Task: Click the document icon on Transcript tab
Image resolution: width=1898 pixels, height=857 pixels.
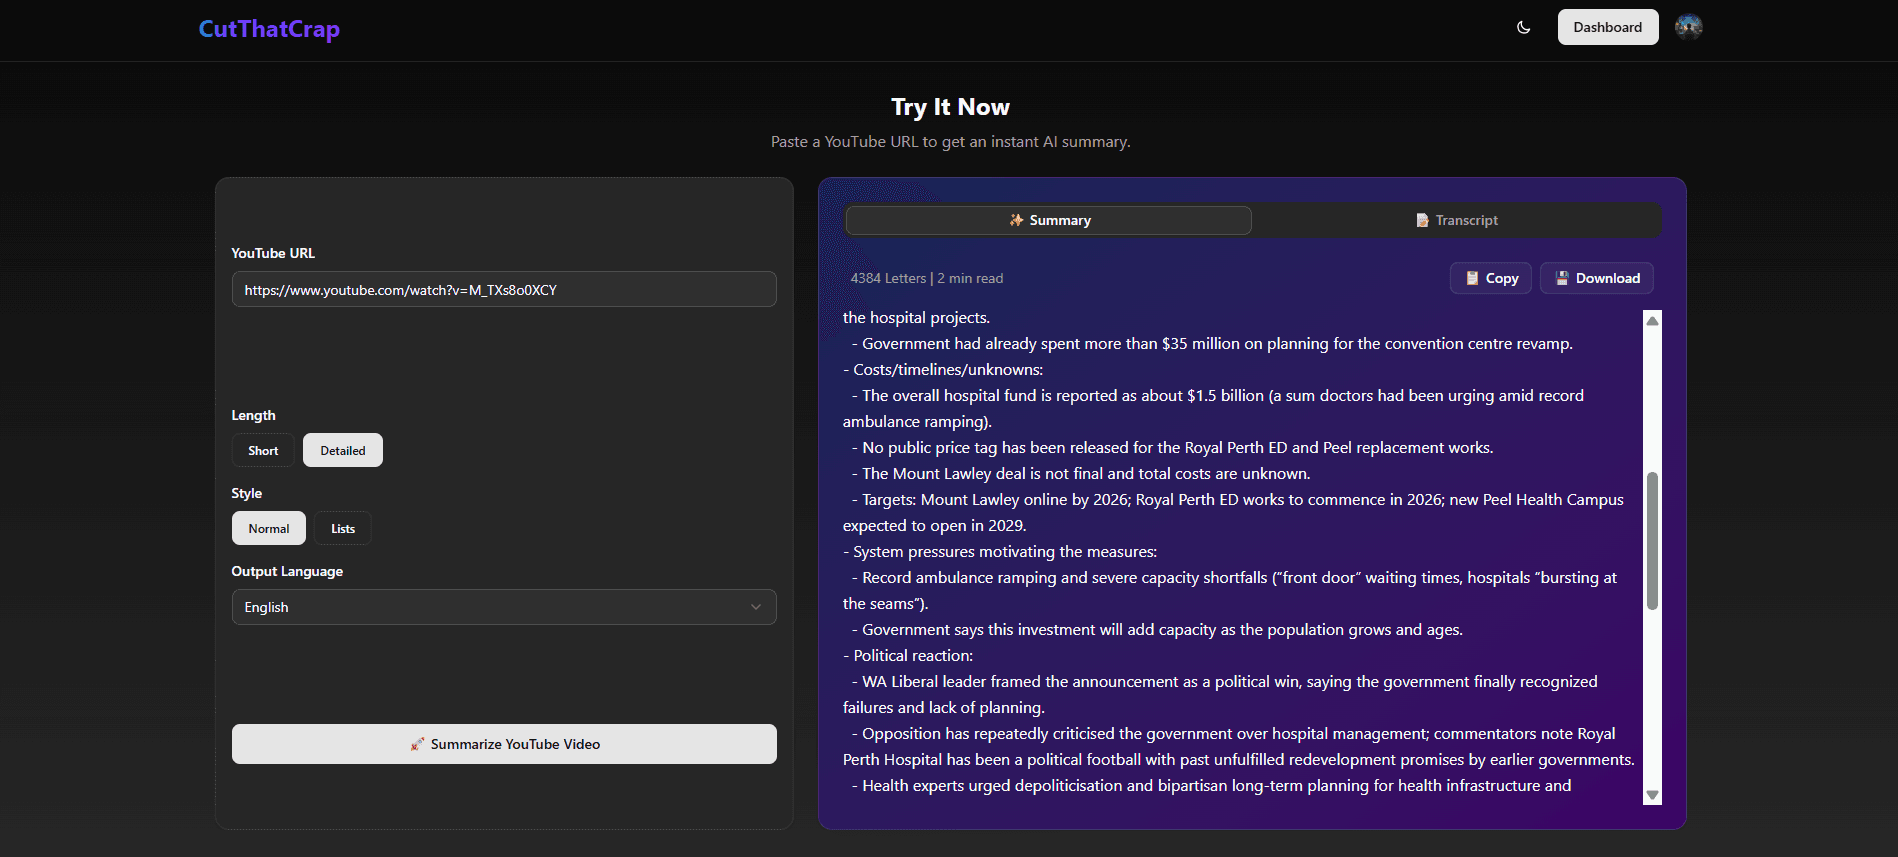Action: tap(1422, 220)
